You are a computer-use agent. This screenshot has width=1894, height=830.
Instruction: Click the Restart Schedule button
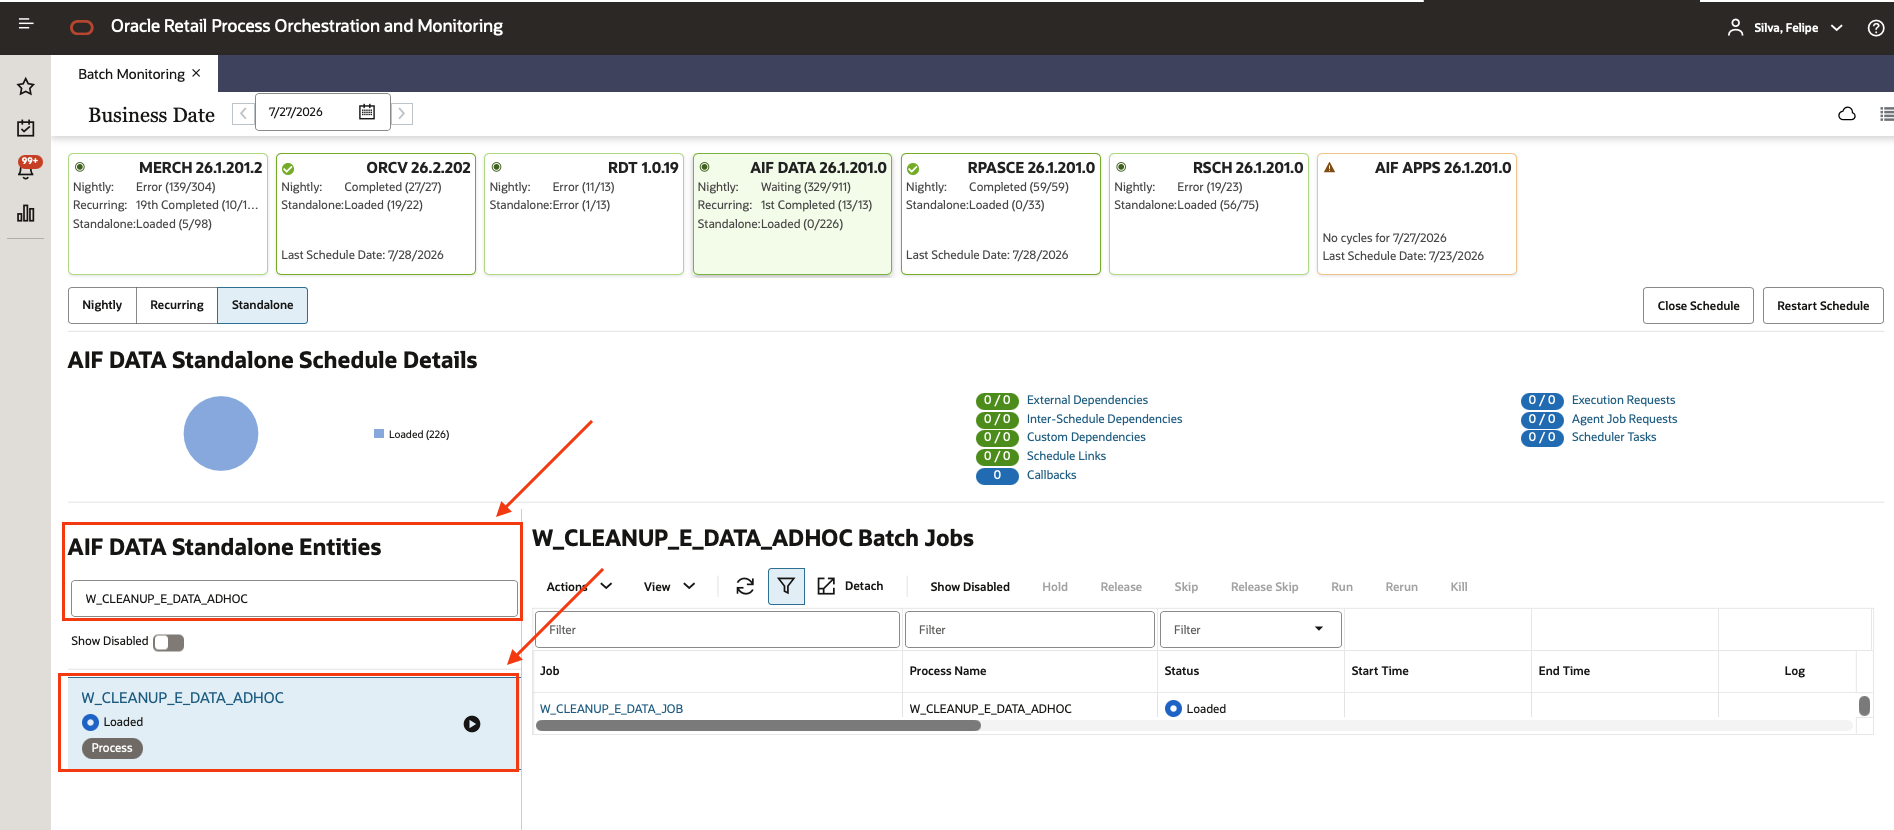point(1823,306)
